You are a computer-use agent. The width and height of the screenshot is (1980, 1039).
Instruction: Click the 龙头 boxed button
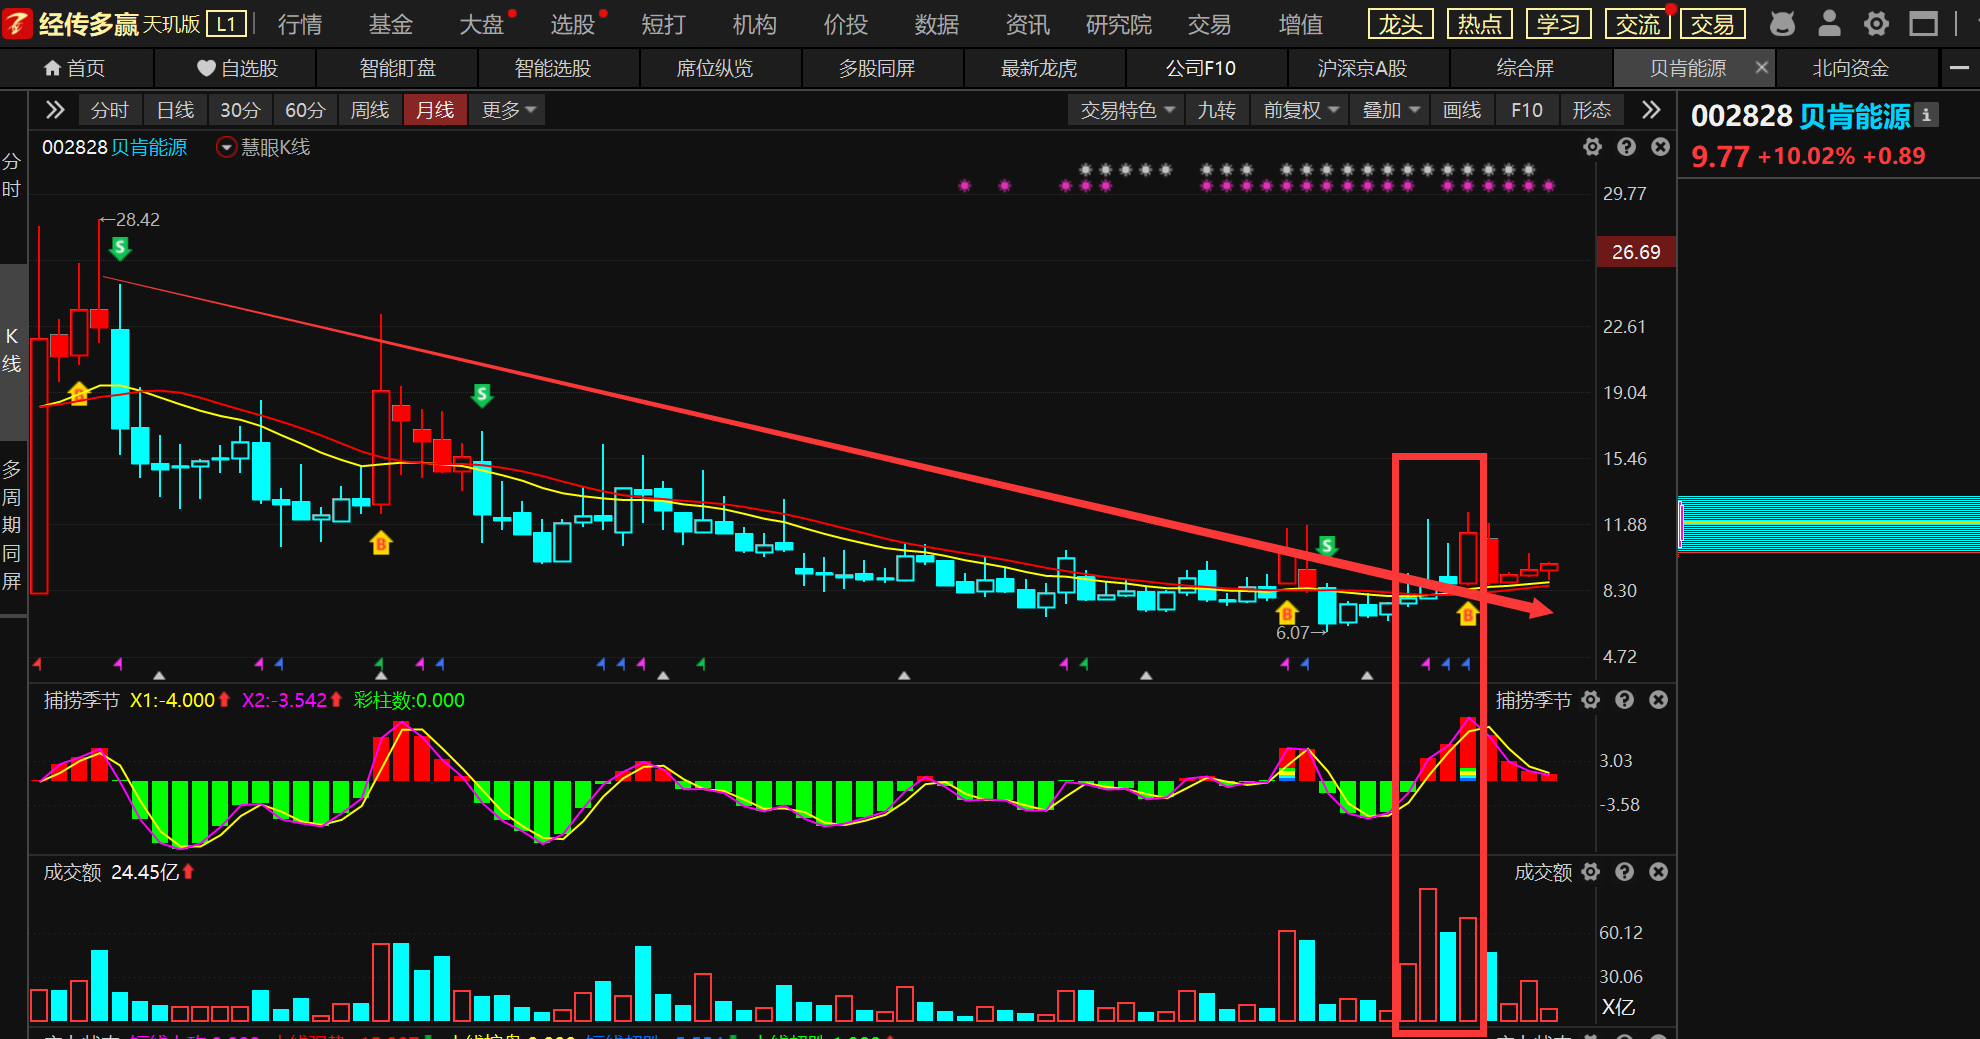(x=1401, y=24)
